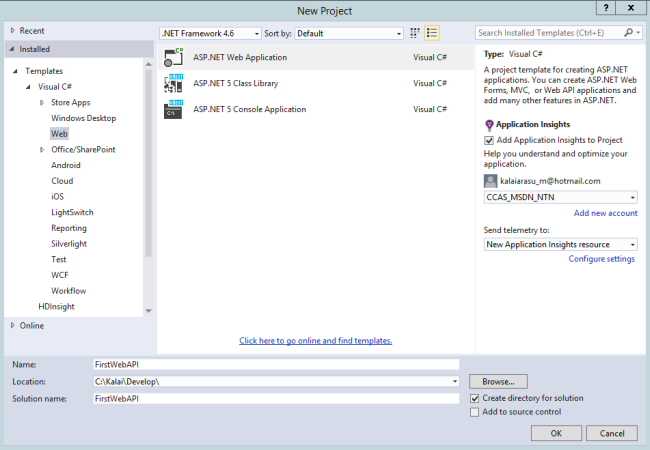Viewport: 650px width, 450px height.
Task: Click Add new account link
Action: 606,213
